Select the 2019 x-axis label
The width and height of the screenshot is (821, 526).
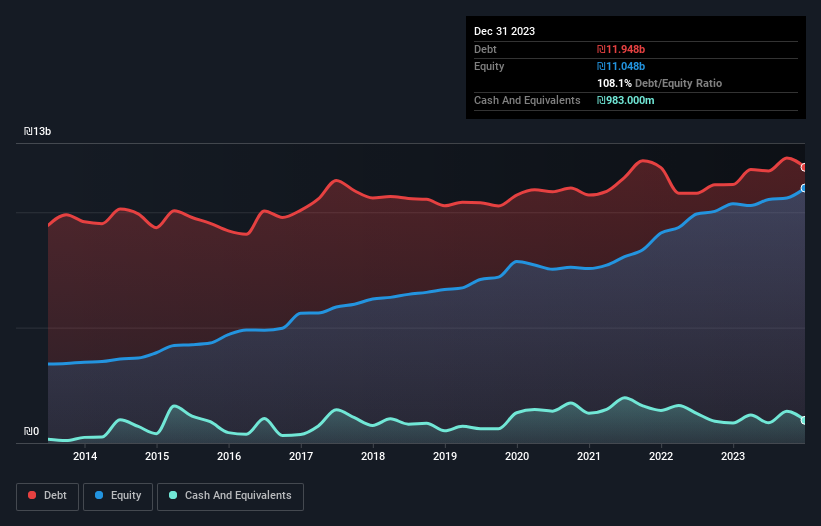tap(445, 456)
